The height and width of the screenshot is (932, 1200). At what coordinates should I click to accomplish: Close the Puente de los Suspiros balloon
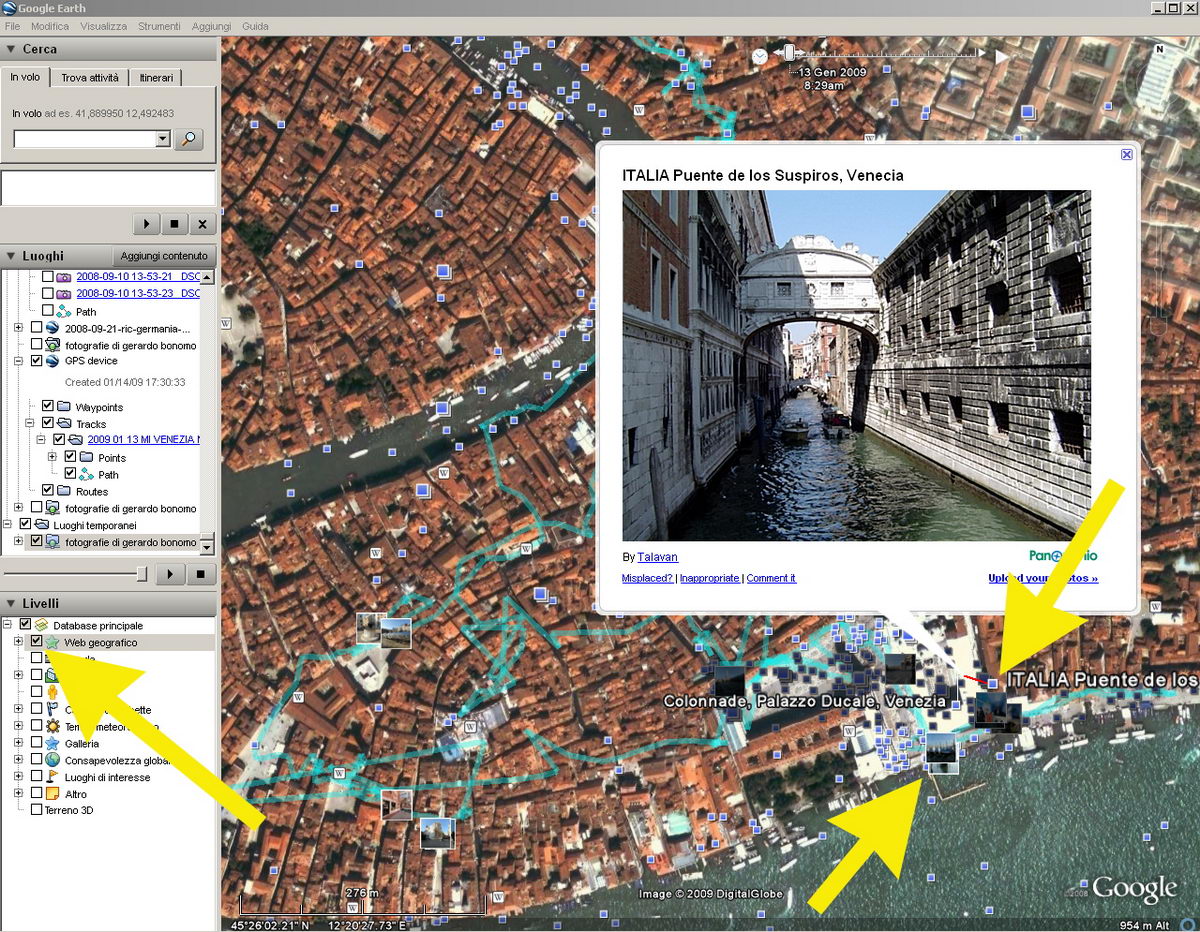(1127, 154)
